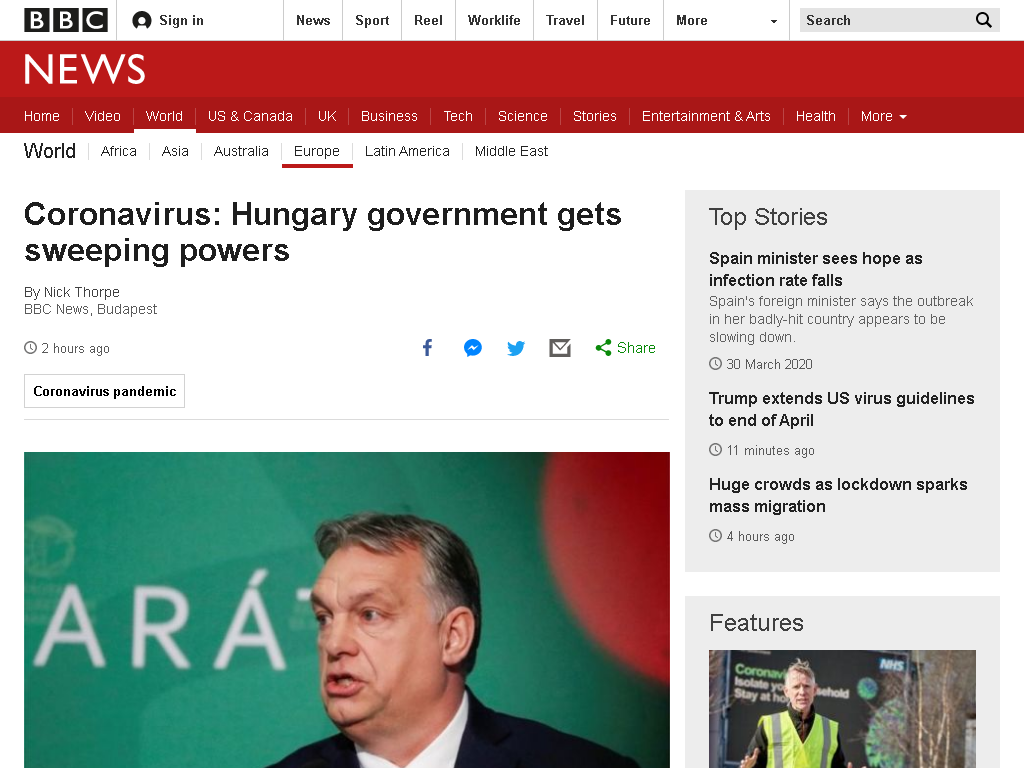Click the 'BBC News, Budapest' byline text
The width and height of the screenshot is (1024, 768).
point(91,309)
